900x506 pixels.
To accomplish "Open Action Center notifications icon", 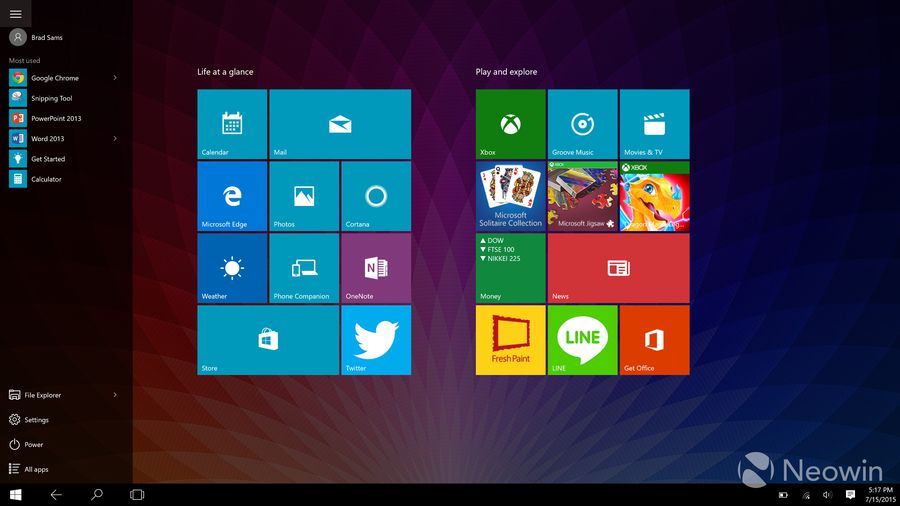I will pos(850,495).
